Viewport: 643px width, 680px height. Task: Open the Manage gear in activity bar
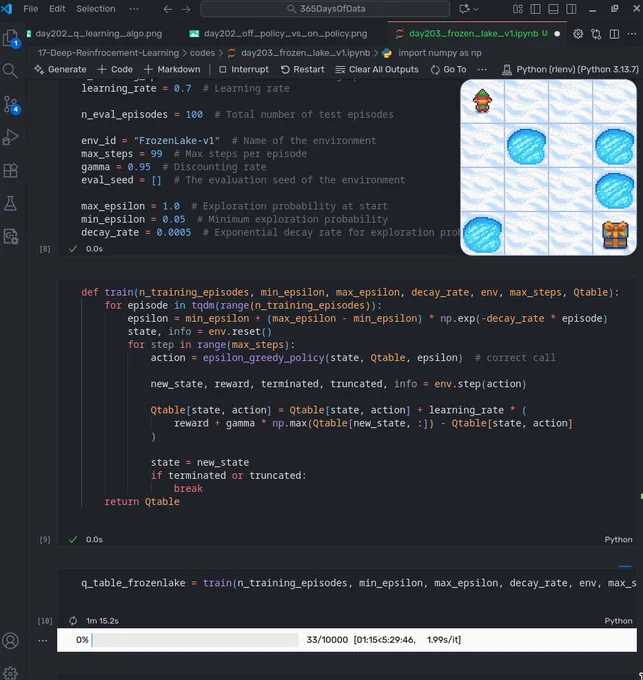click(10, 673)
